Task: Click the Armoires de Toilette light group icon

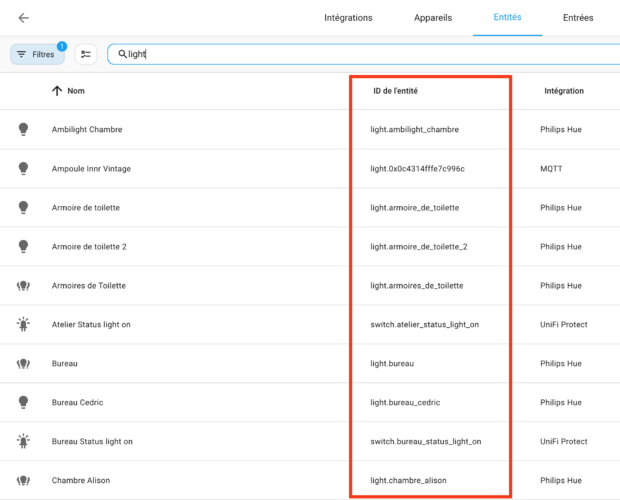Action: [x=23, y=285]
